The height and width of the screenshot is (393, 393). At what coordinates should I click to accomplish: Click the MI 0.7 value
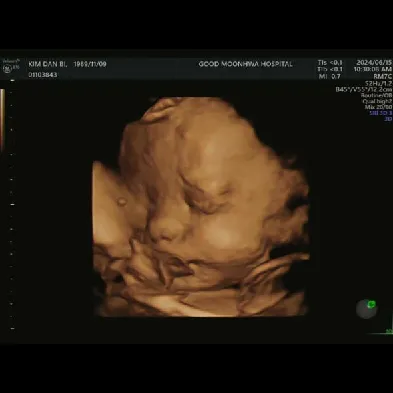pos(329,76)
